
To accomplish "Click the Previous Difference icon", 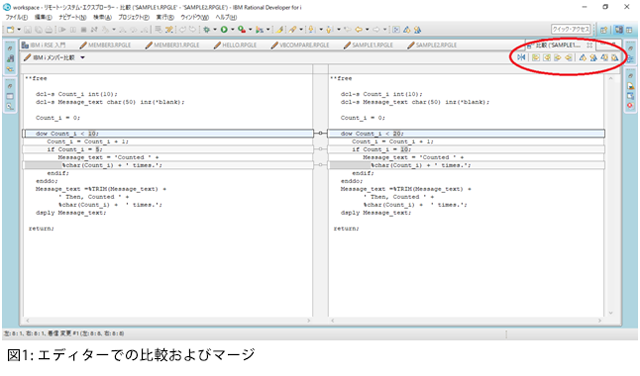I will coord(593,58).
